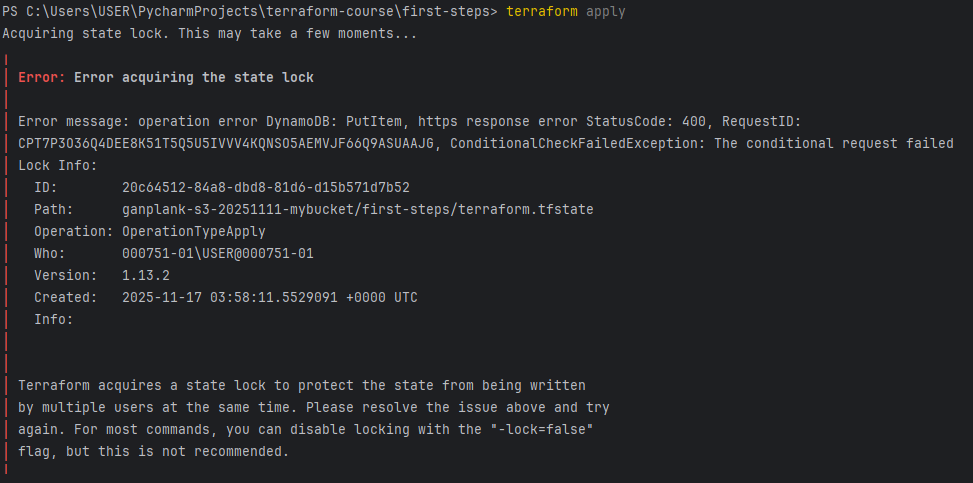The height and width of the screenshot is (483, 973).
Task: Click the "terraform" command word in the prompt
Action: (x=542, y=12)
